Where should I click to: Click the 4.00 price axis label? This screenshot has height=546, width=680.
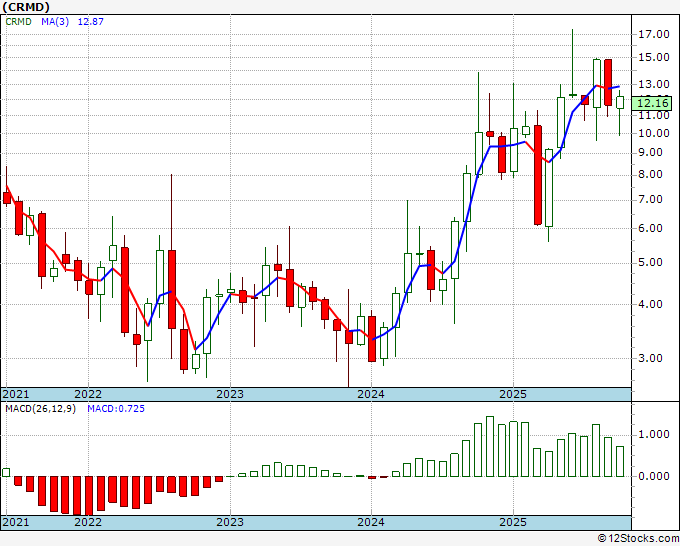(650, 304)
